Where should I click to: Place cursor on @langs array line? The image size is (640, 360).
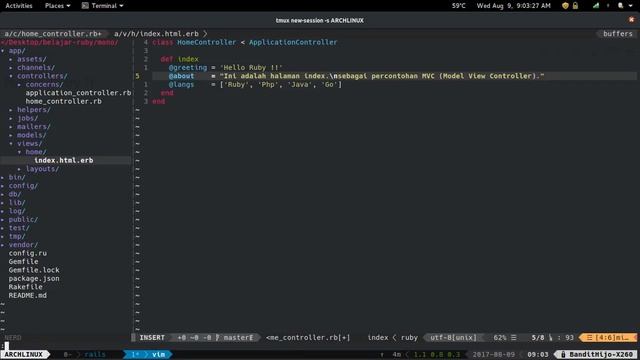(x=255, y=84)
